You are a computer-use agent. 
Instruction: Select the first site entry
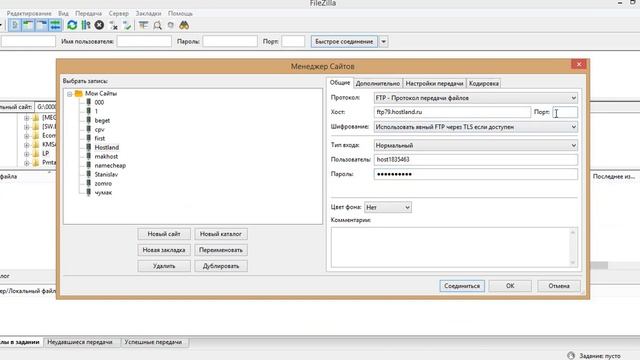[100, 138]
